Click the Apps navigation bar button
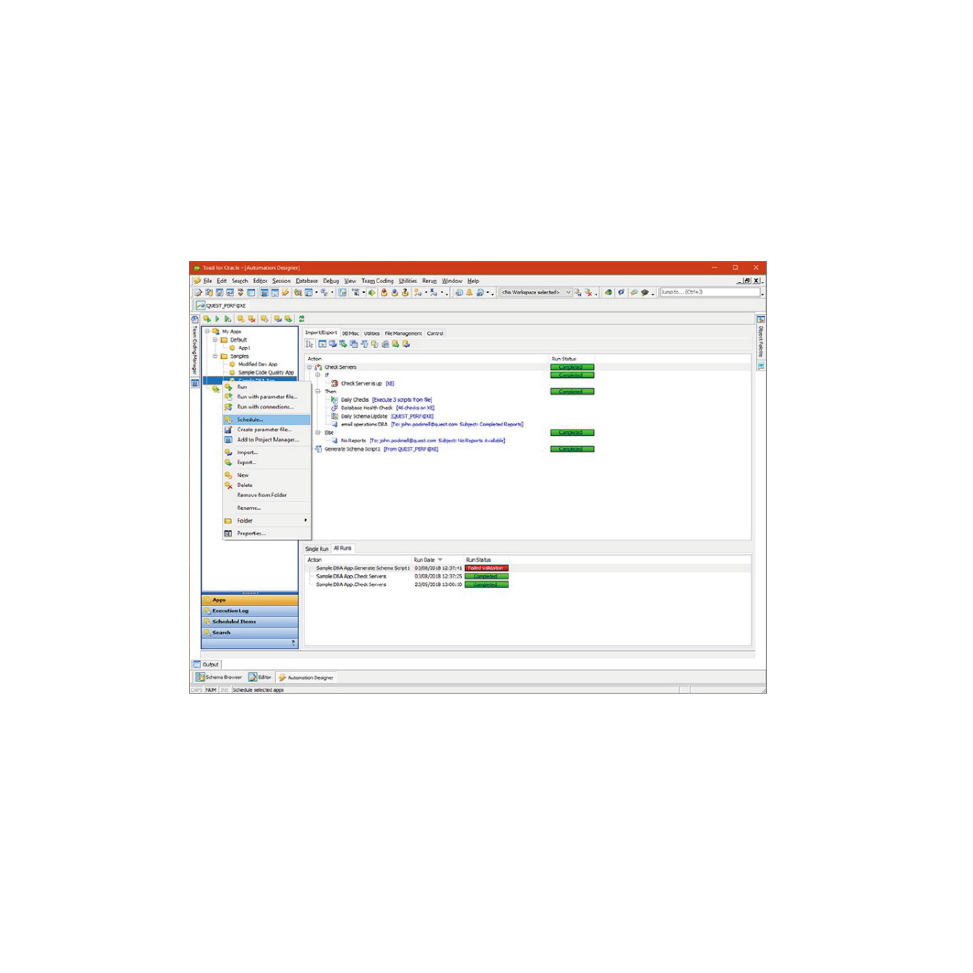 pos(250,600)
